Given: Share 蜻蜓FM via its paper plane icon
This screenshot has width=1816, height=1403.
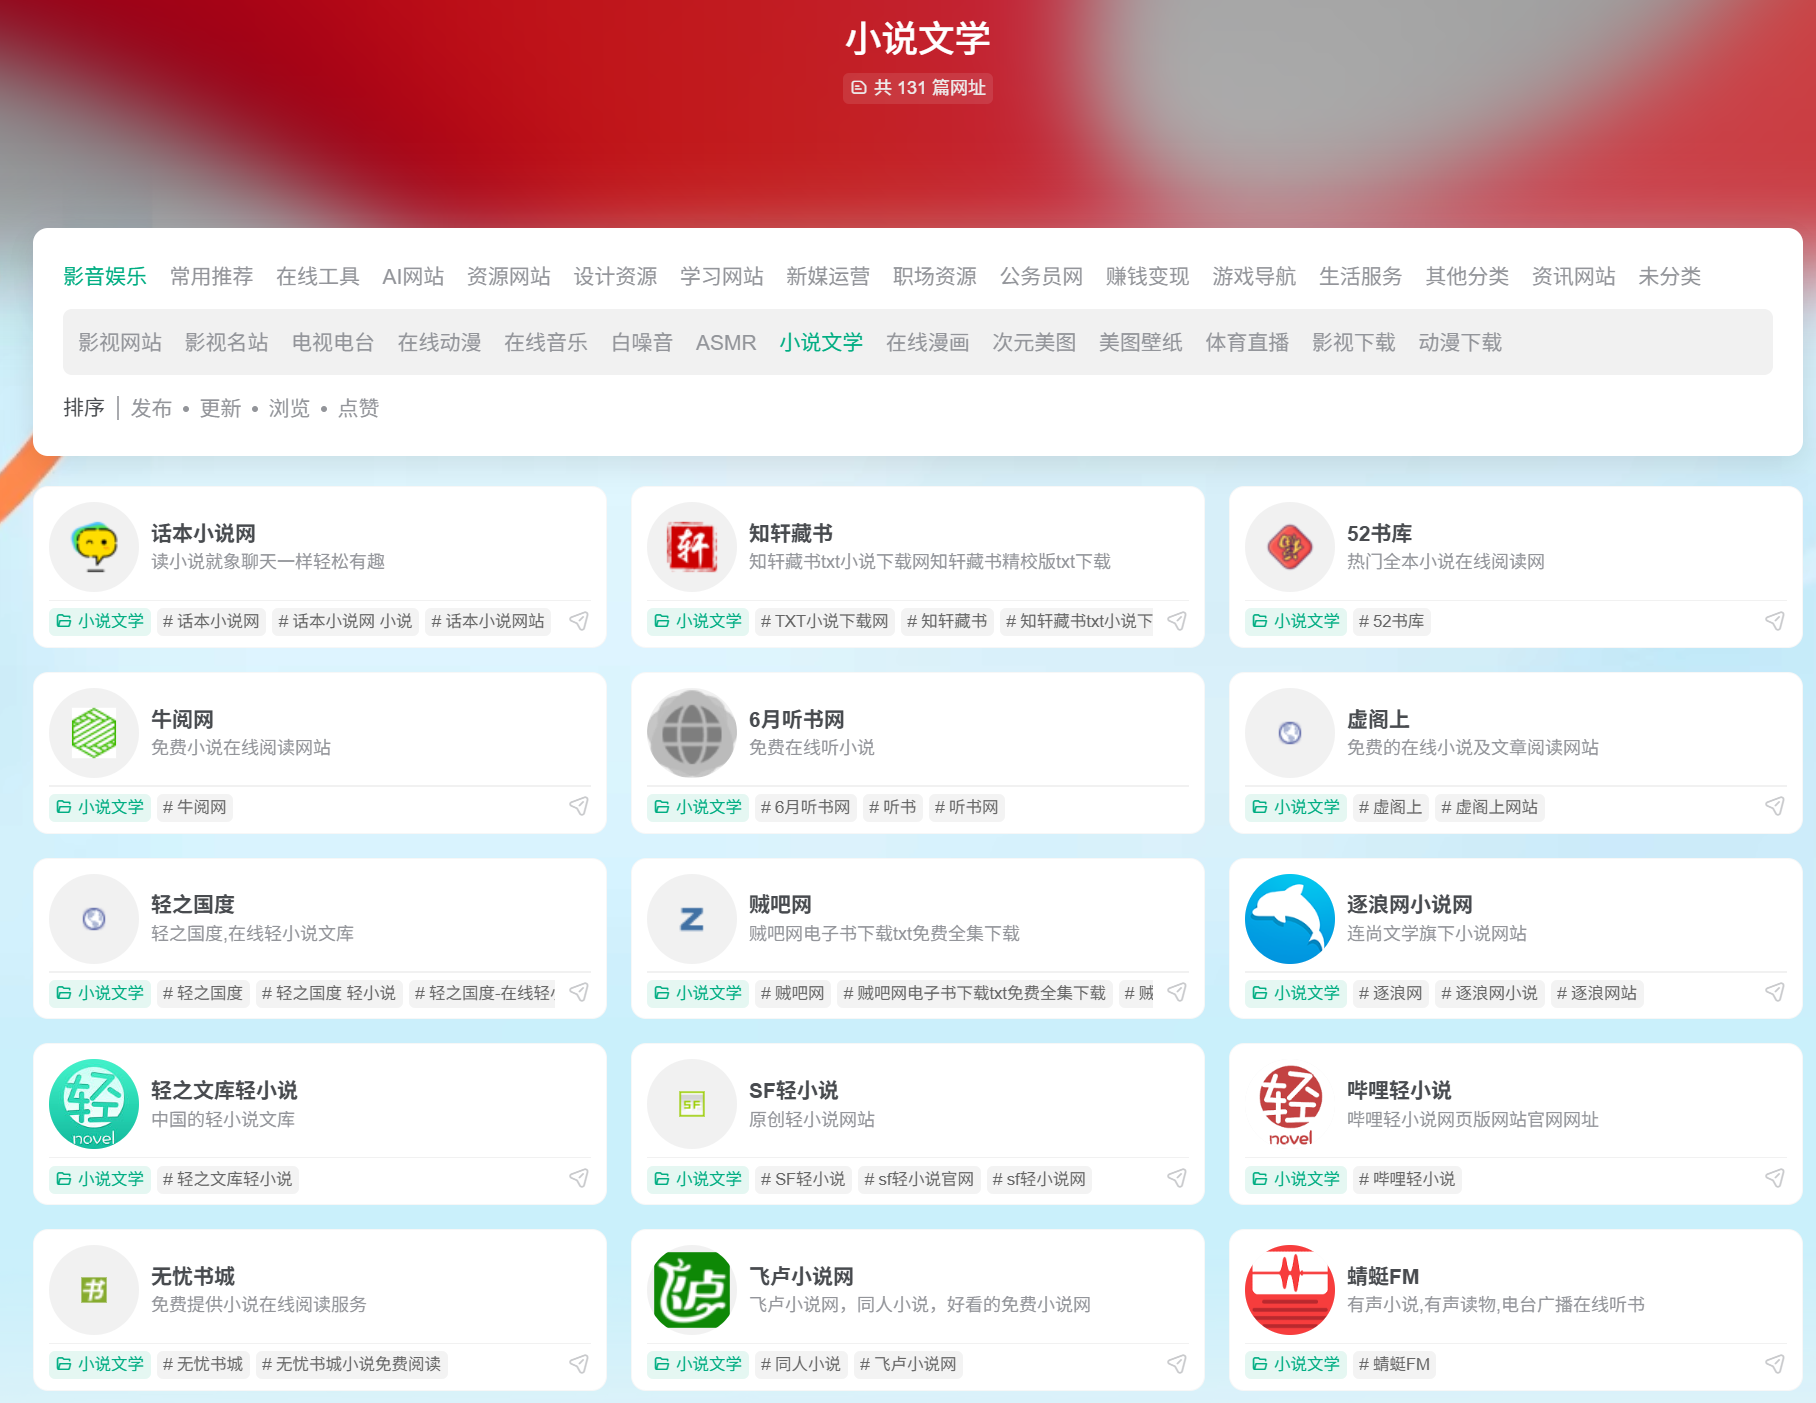Looking at the screenshot, I should coord(1775,1364).
